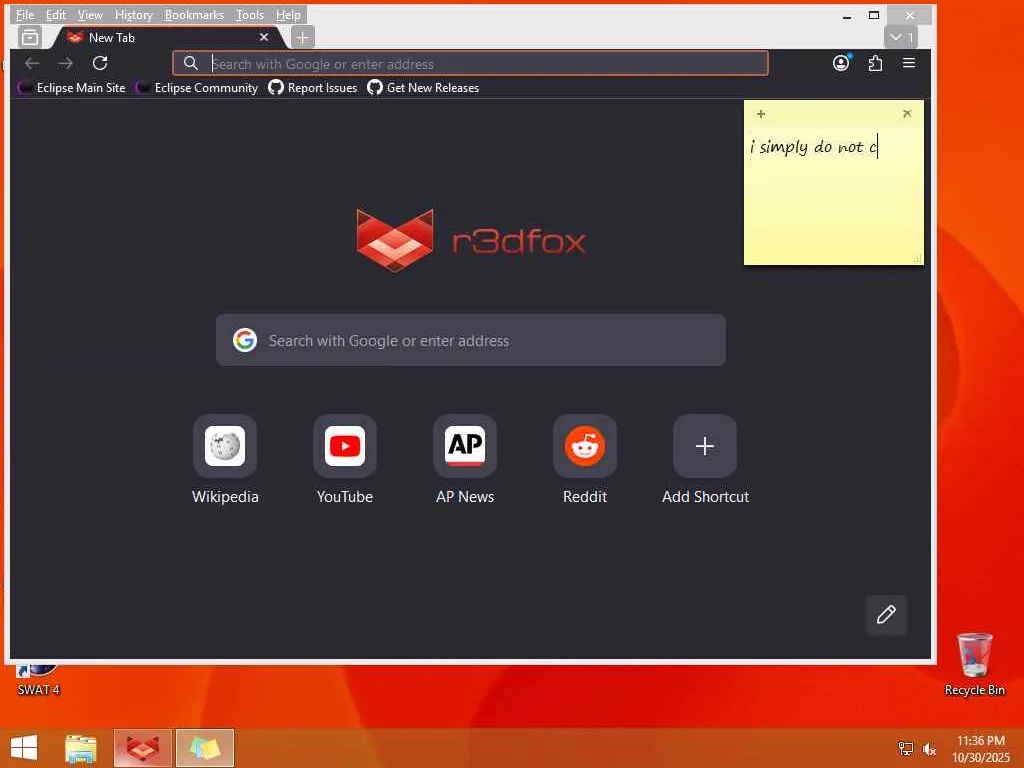Open Eclipse Community bookmark
Screen dimensions: 1024x768
(197, 88)
